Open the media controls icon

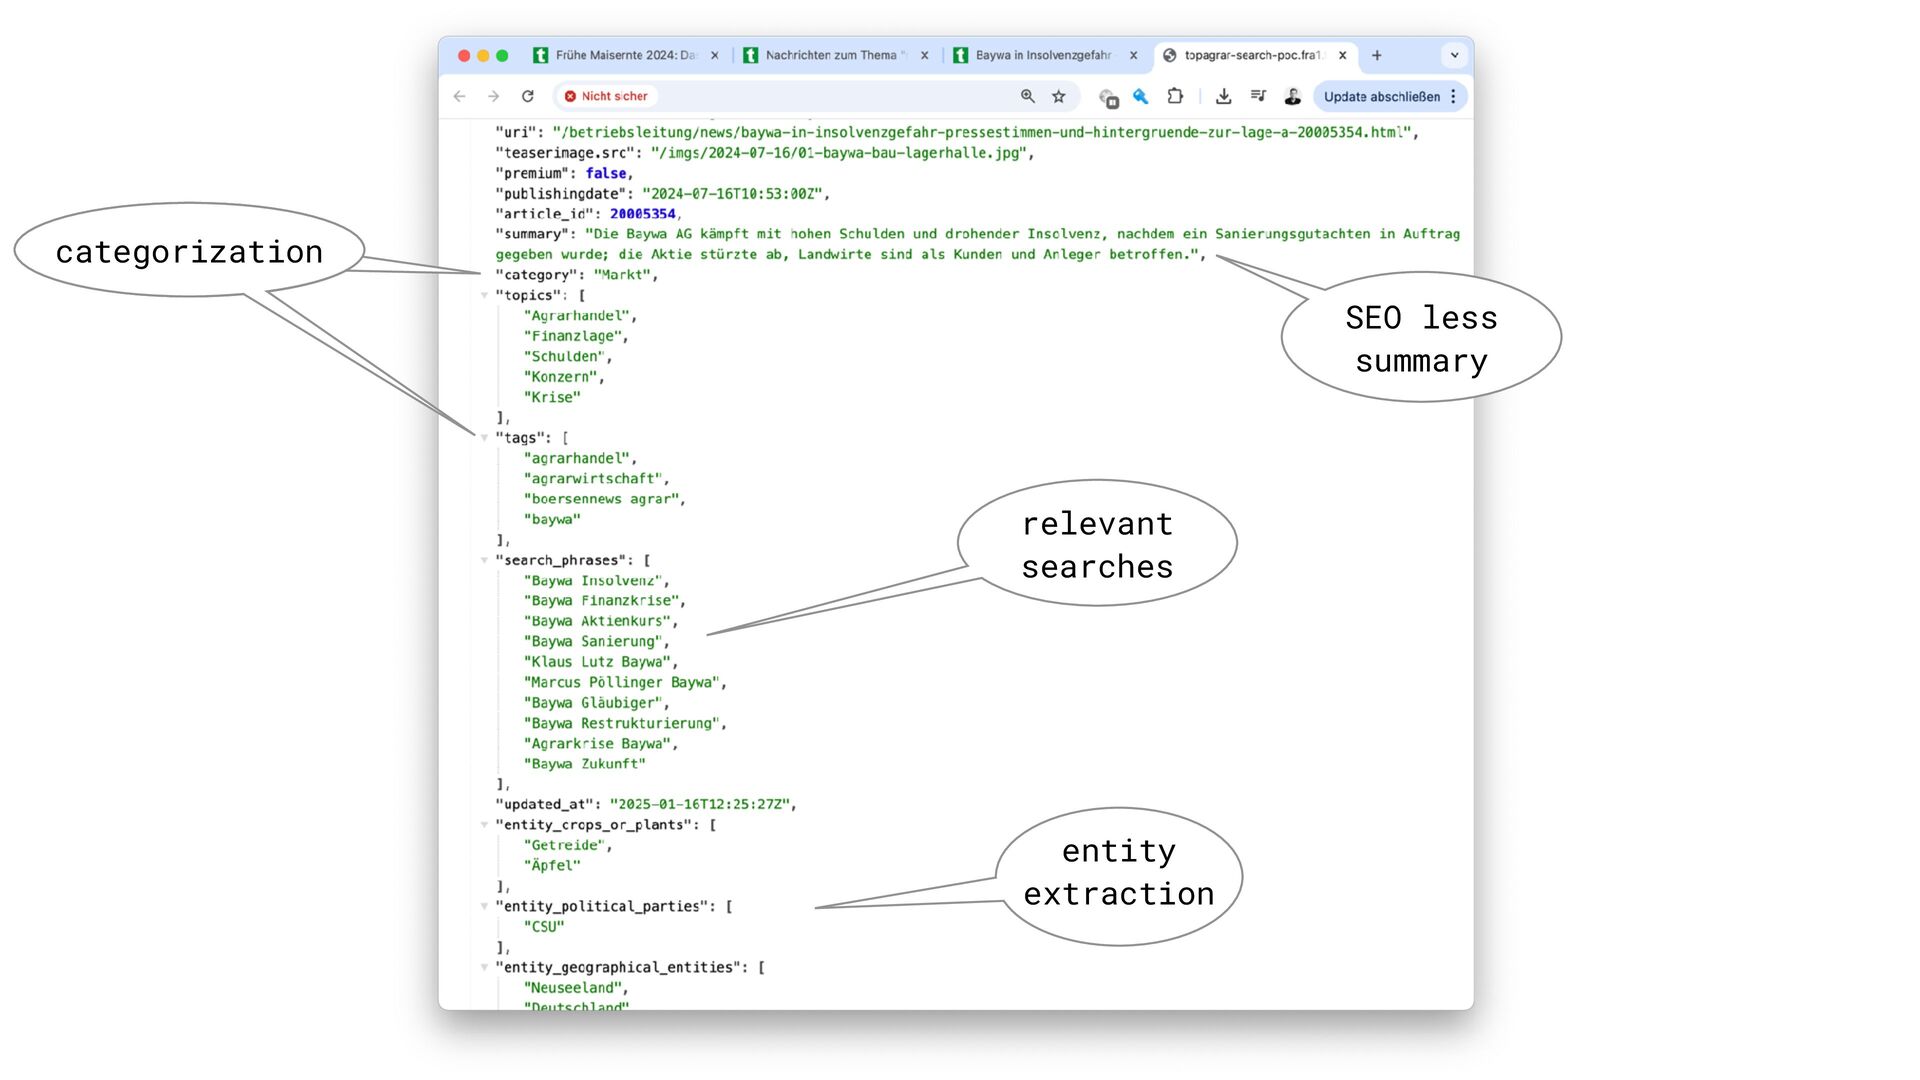[1258, 96]
